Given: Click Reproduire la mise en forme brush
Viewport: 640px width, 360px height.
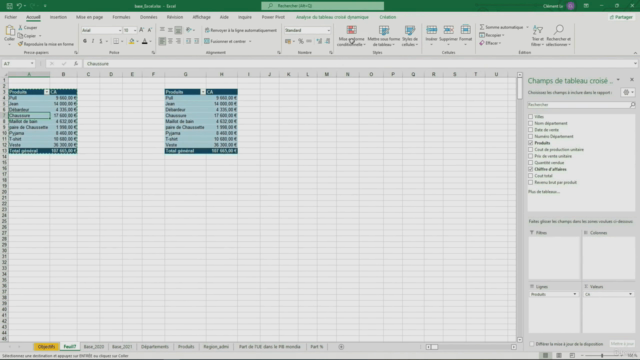Looking at the screenshot, I should click(20, 44).
